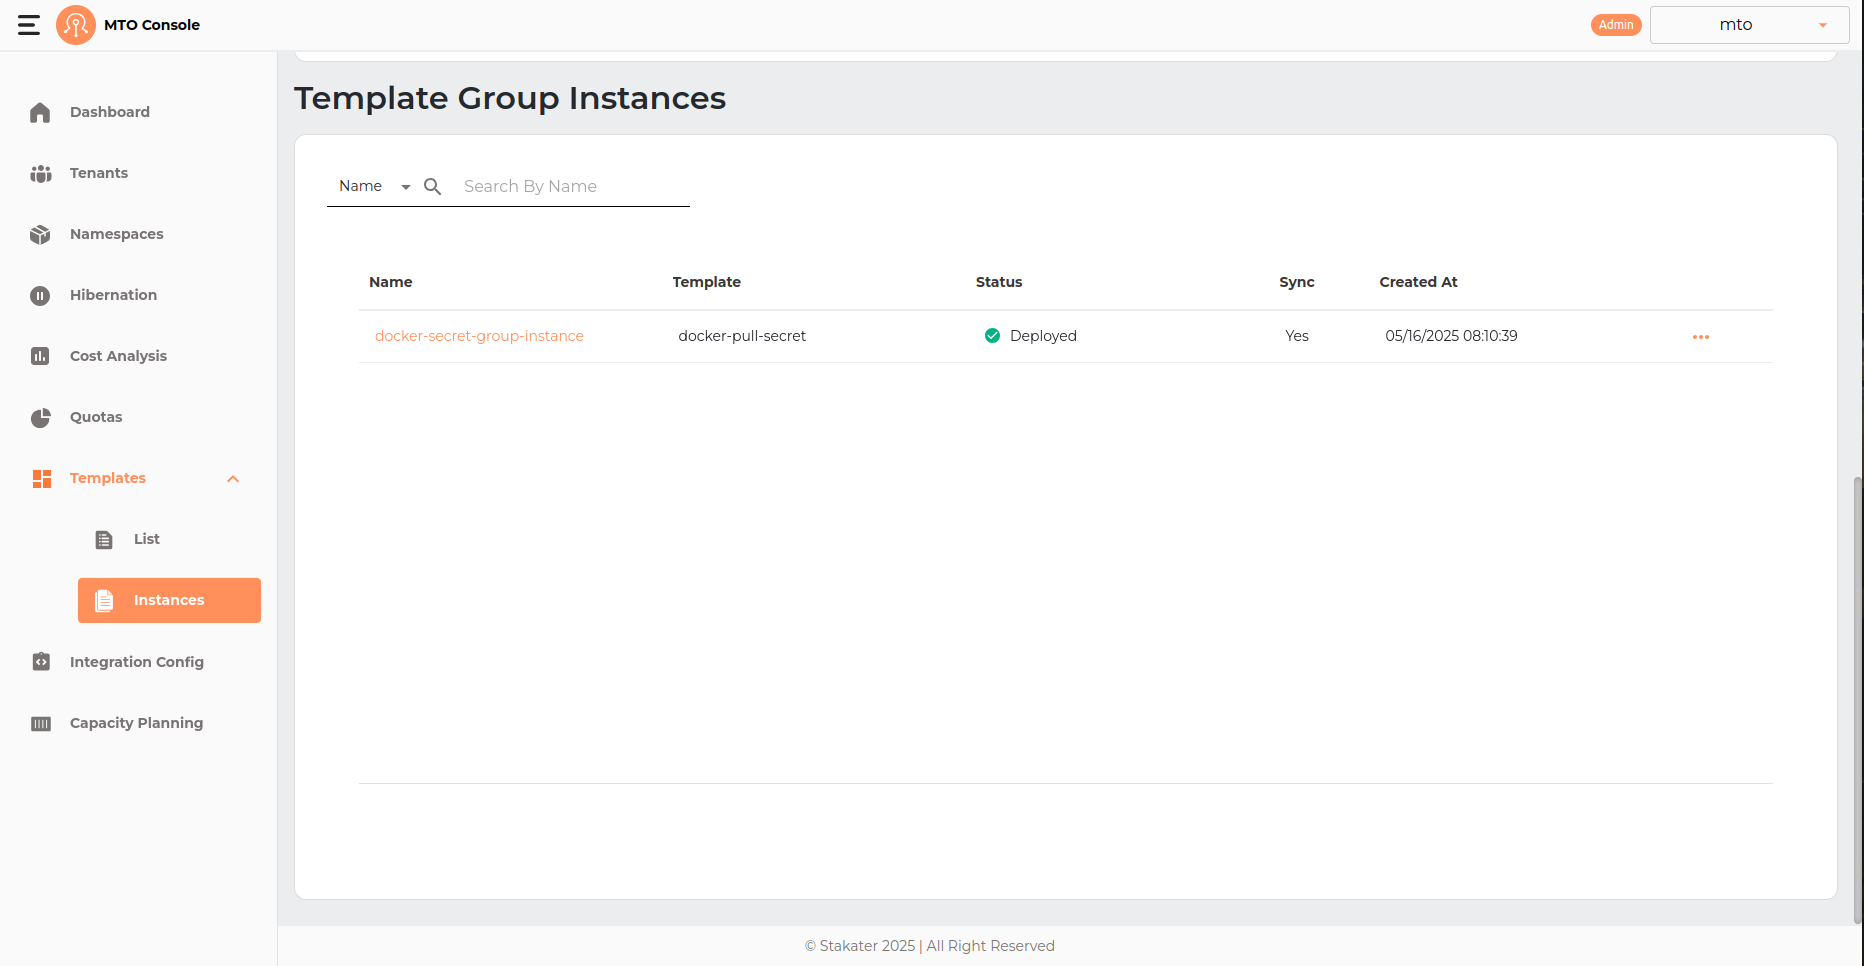The image size is (1864, 966).
Task: Open Tenants via its people icon
Action: click(x=40, y=174)
